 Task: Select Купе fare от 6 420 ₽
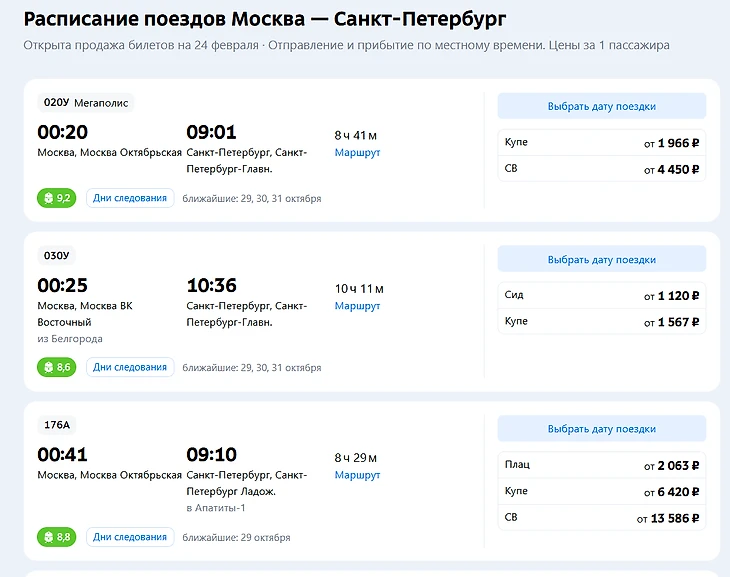coord(602,491)
